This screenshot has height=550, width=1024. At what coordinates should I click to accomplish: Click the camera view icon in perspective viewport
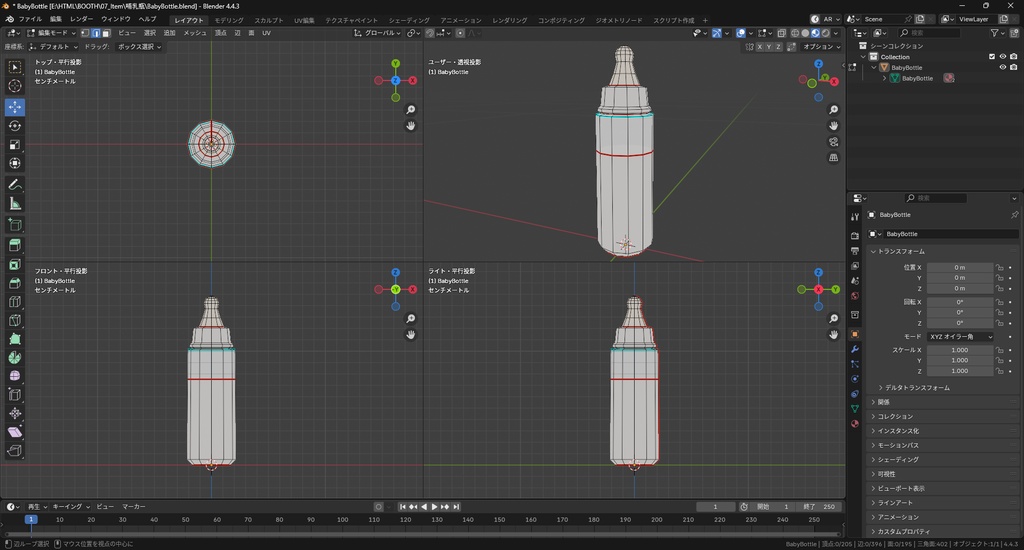[x=834, y=142]
